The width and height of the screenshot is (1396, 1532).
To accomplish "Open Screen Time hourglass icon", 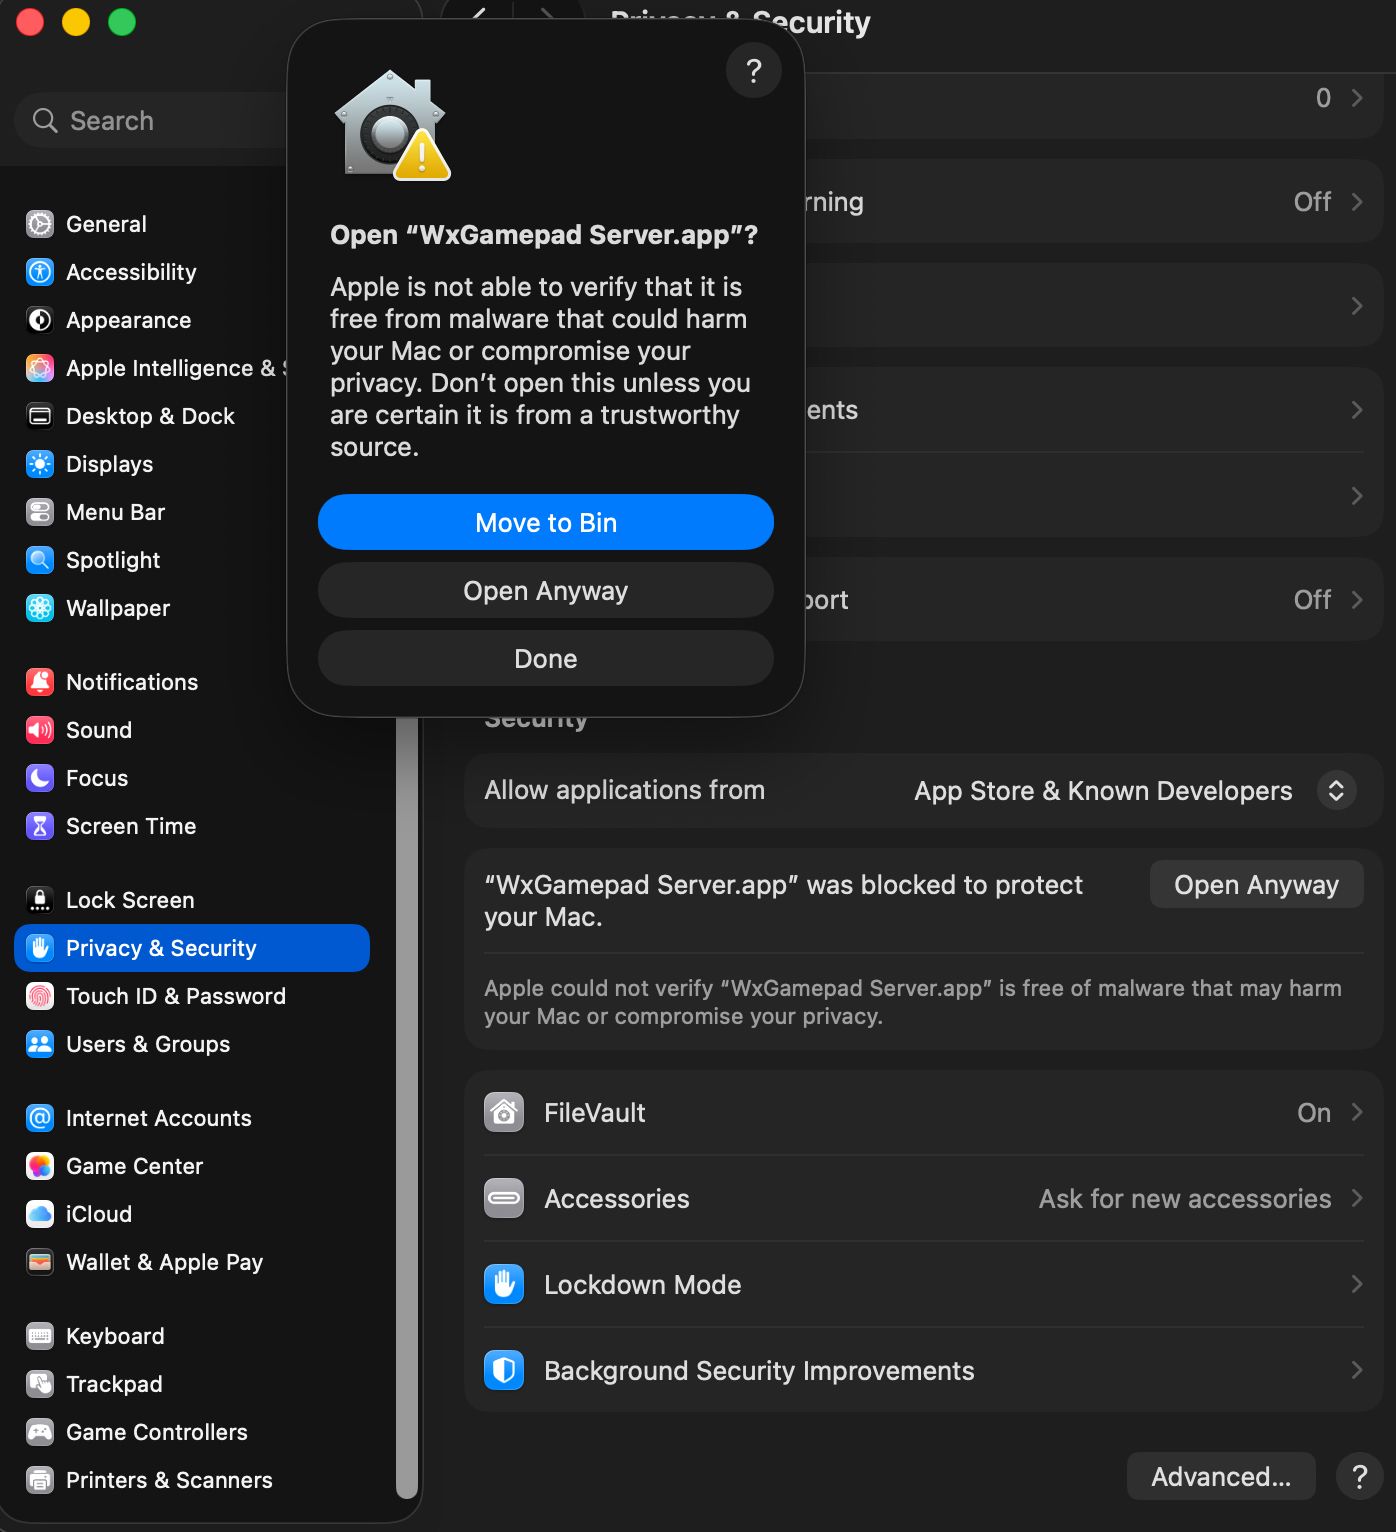I will click(x=40, y=826).
